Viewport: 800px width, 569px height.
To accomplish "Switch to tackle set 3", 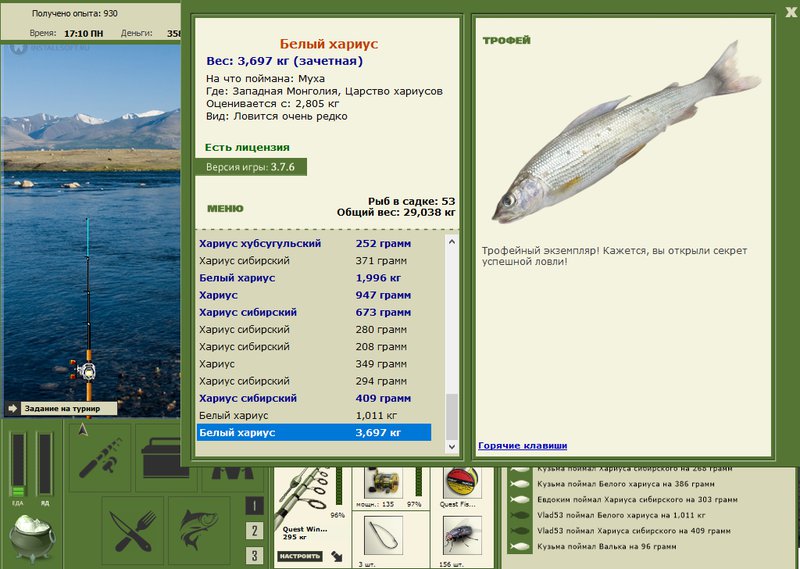I will [255, 555].
